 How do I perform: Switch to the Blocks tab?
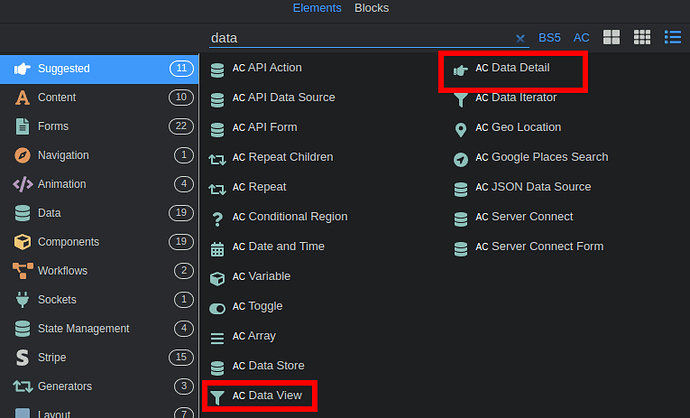(371, 8)
